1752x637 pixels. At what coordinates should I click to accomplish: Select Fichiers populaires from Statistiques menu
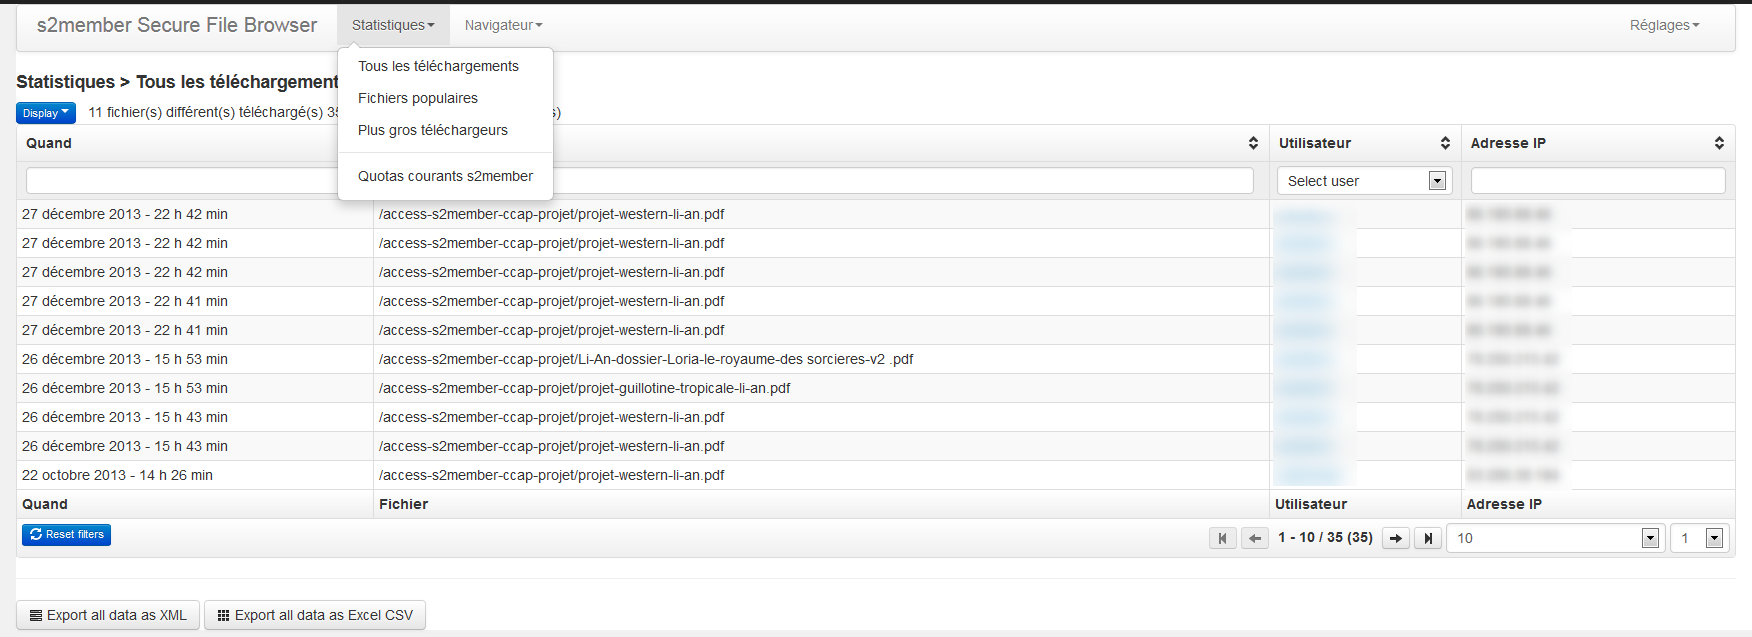pos(418,98)
